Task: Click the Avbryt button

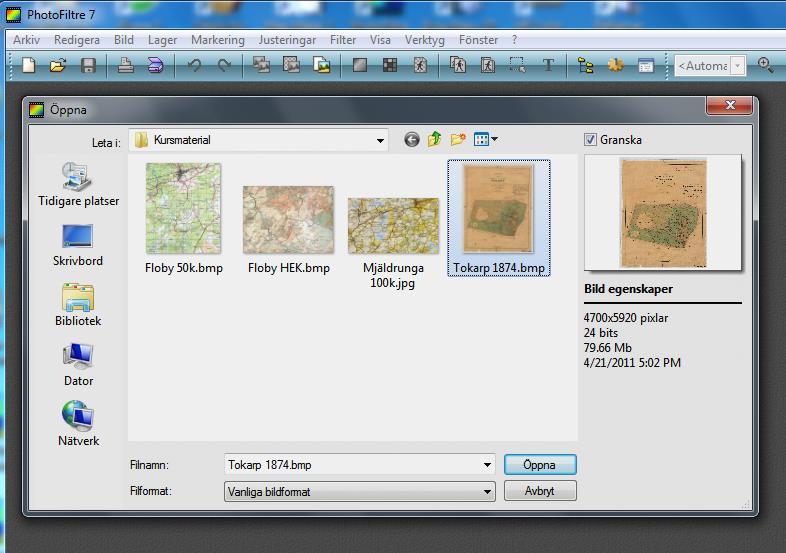Action: click(x=540, y=491)
